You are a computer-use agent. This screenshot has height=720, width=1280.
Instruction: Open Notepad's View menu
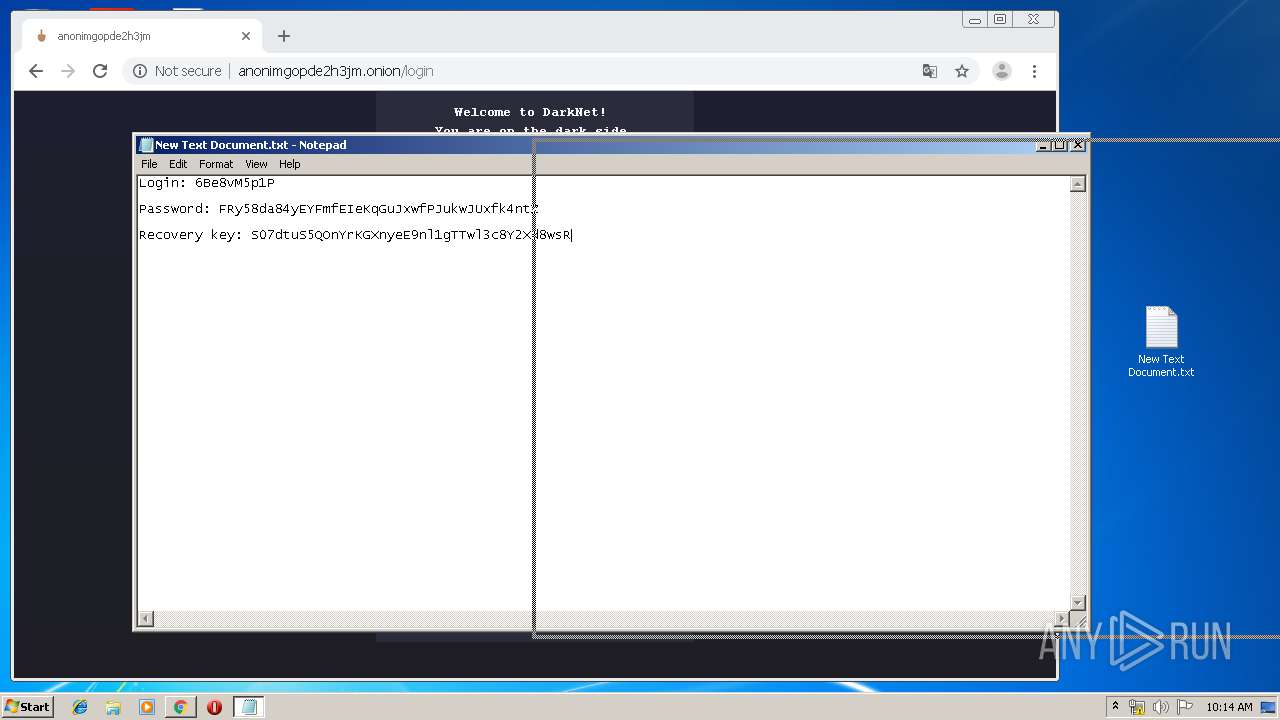(x=256, y=164)
